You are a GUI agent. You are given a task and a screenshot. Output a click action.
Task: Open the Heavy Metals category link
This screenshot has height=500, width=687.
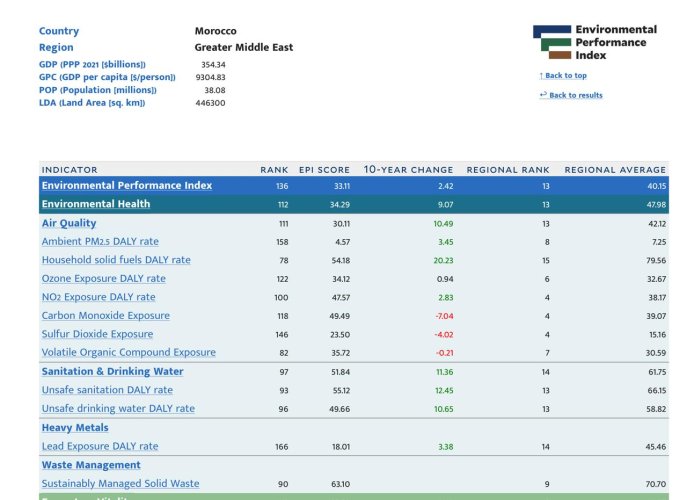tap(75, 428)
